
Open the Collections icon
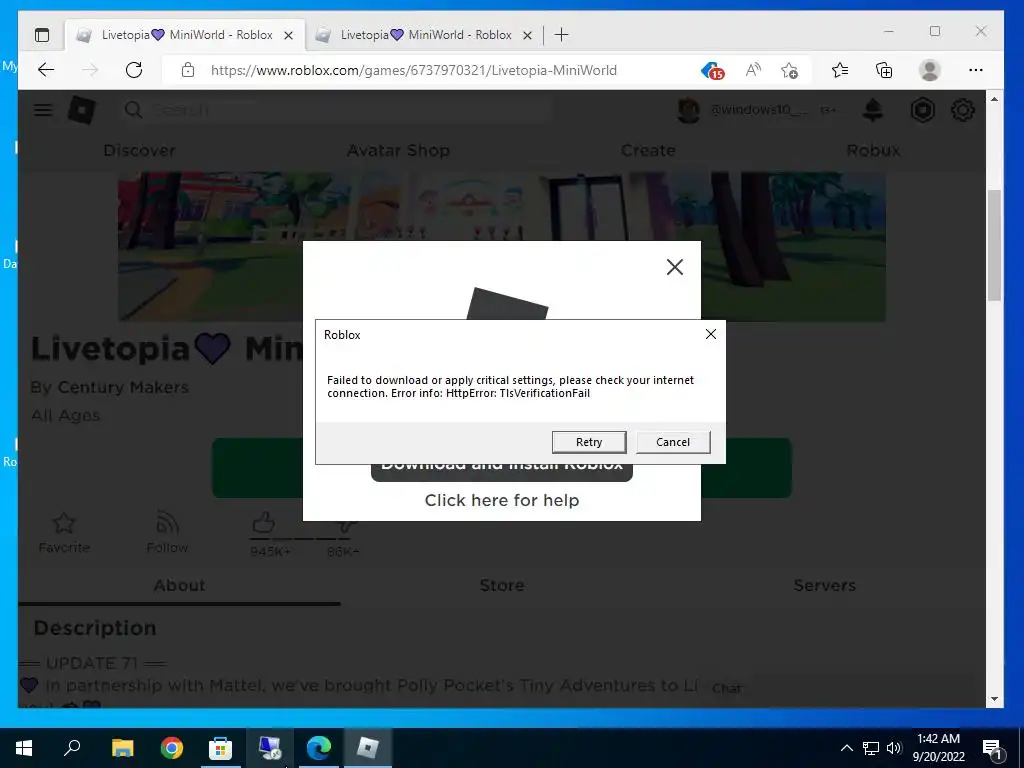pos(884,70)
